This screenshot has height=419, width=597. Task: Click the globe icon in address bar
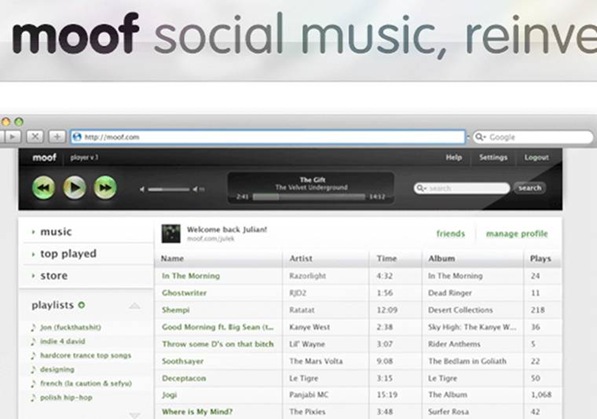point(77,137)
